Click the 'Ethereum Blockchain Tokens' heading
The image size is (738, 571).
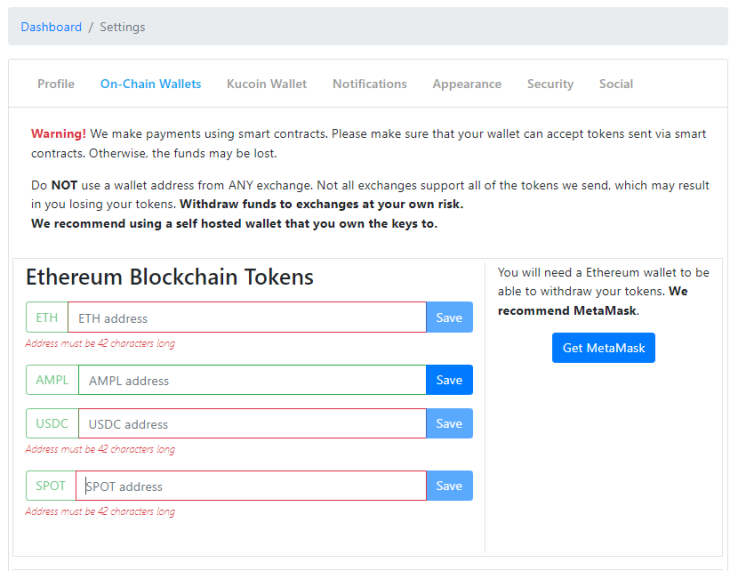[169, 277]
